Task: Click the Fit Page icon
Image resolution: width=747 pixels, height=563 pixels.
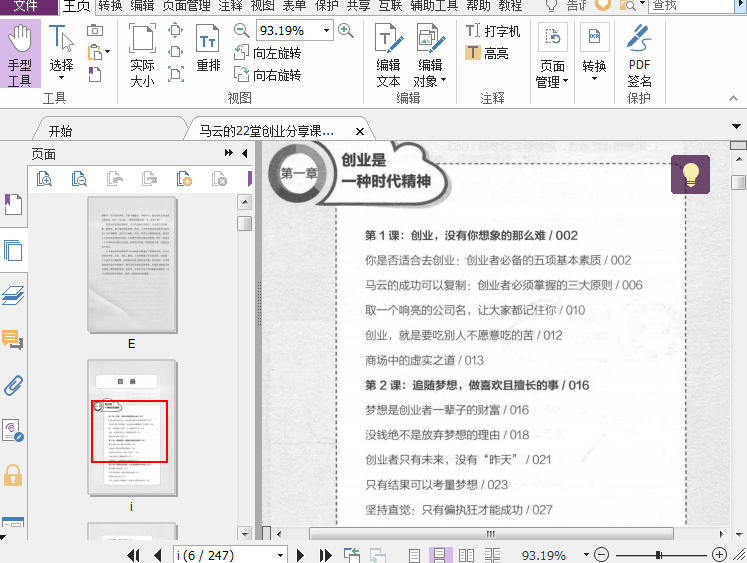Action: click(175, 30)
